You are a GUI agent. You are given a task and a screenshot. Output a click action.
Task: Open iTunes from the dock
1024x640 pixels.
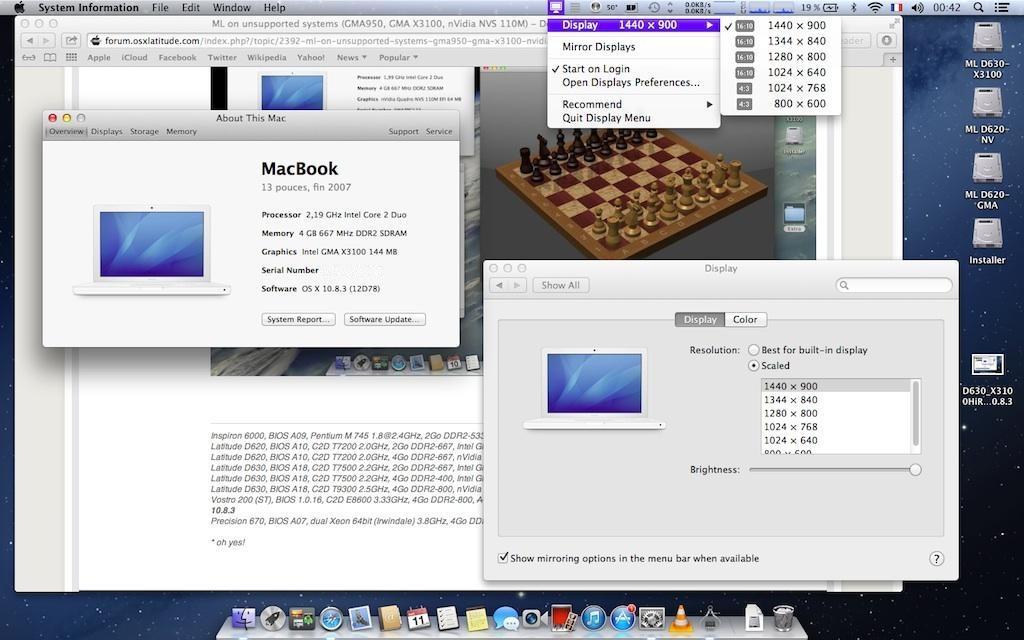(594, 619)
